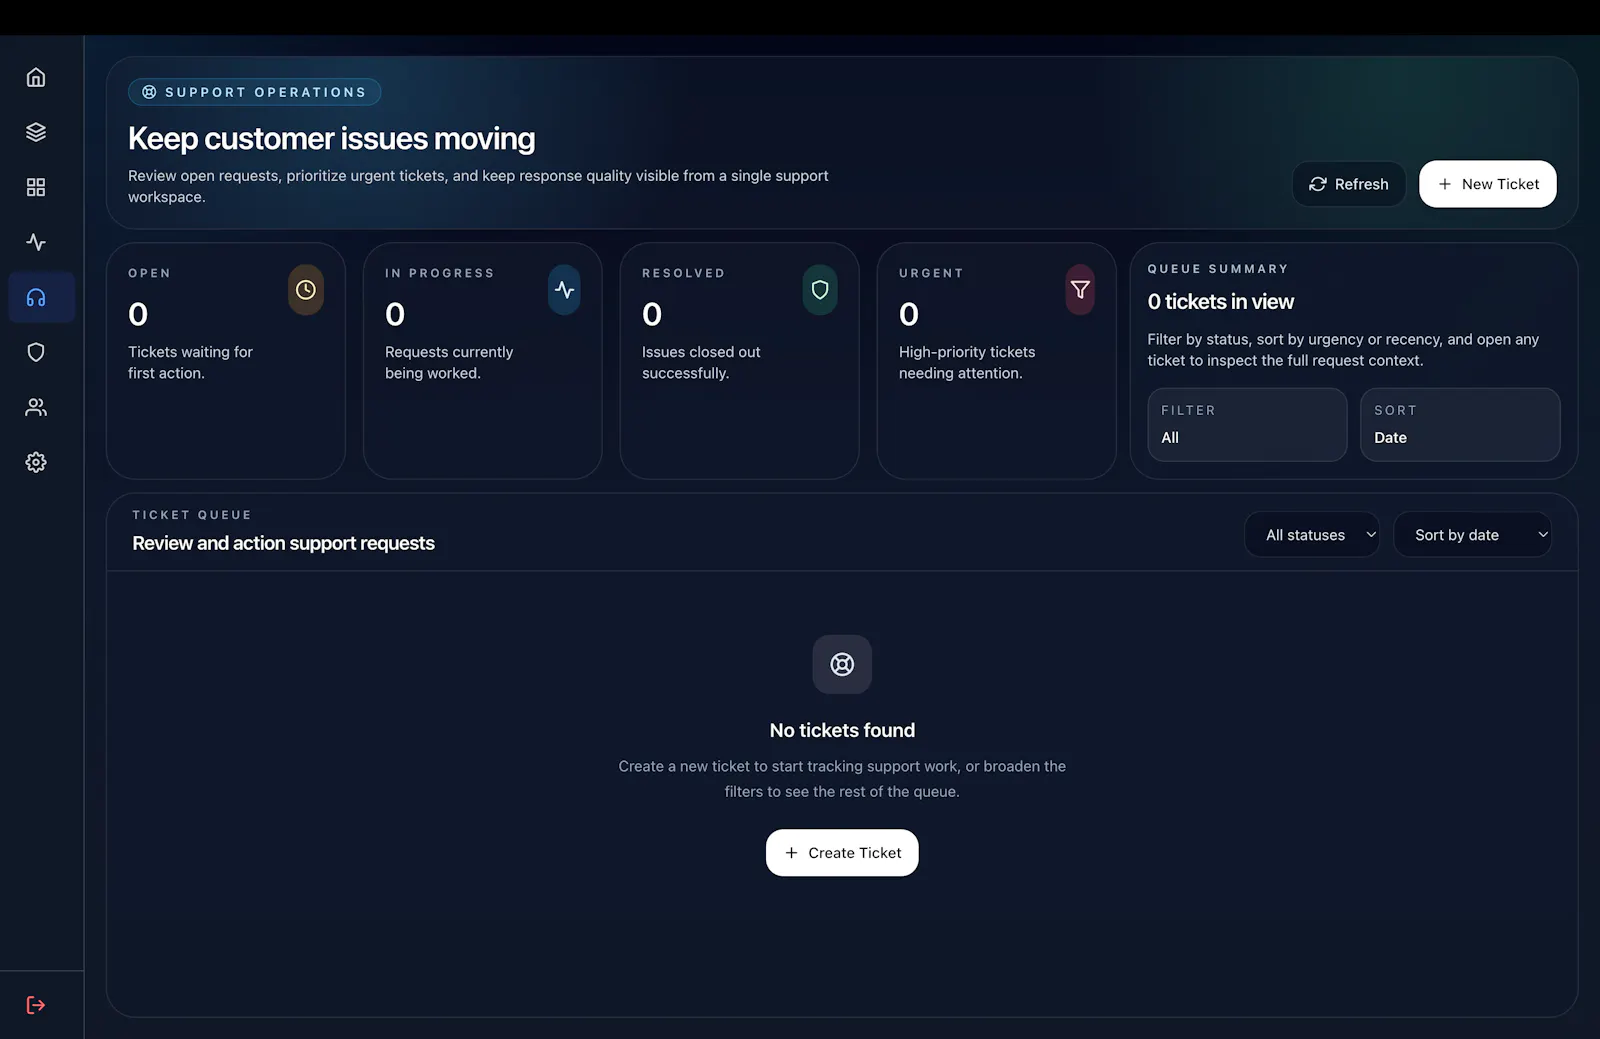Click 'High-priority tickets needing attention' text

click(967, 362)
